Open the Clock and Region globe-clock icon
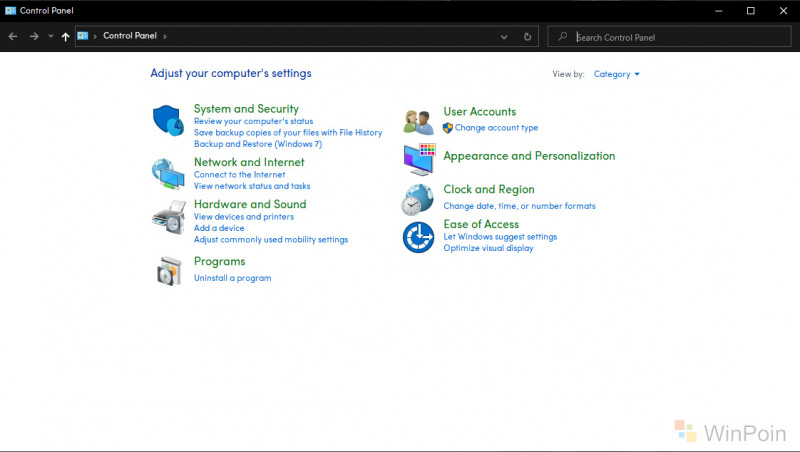 (x=418, y=199)
